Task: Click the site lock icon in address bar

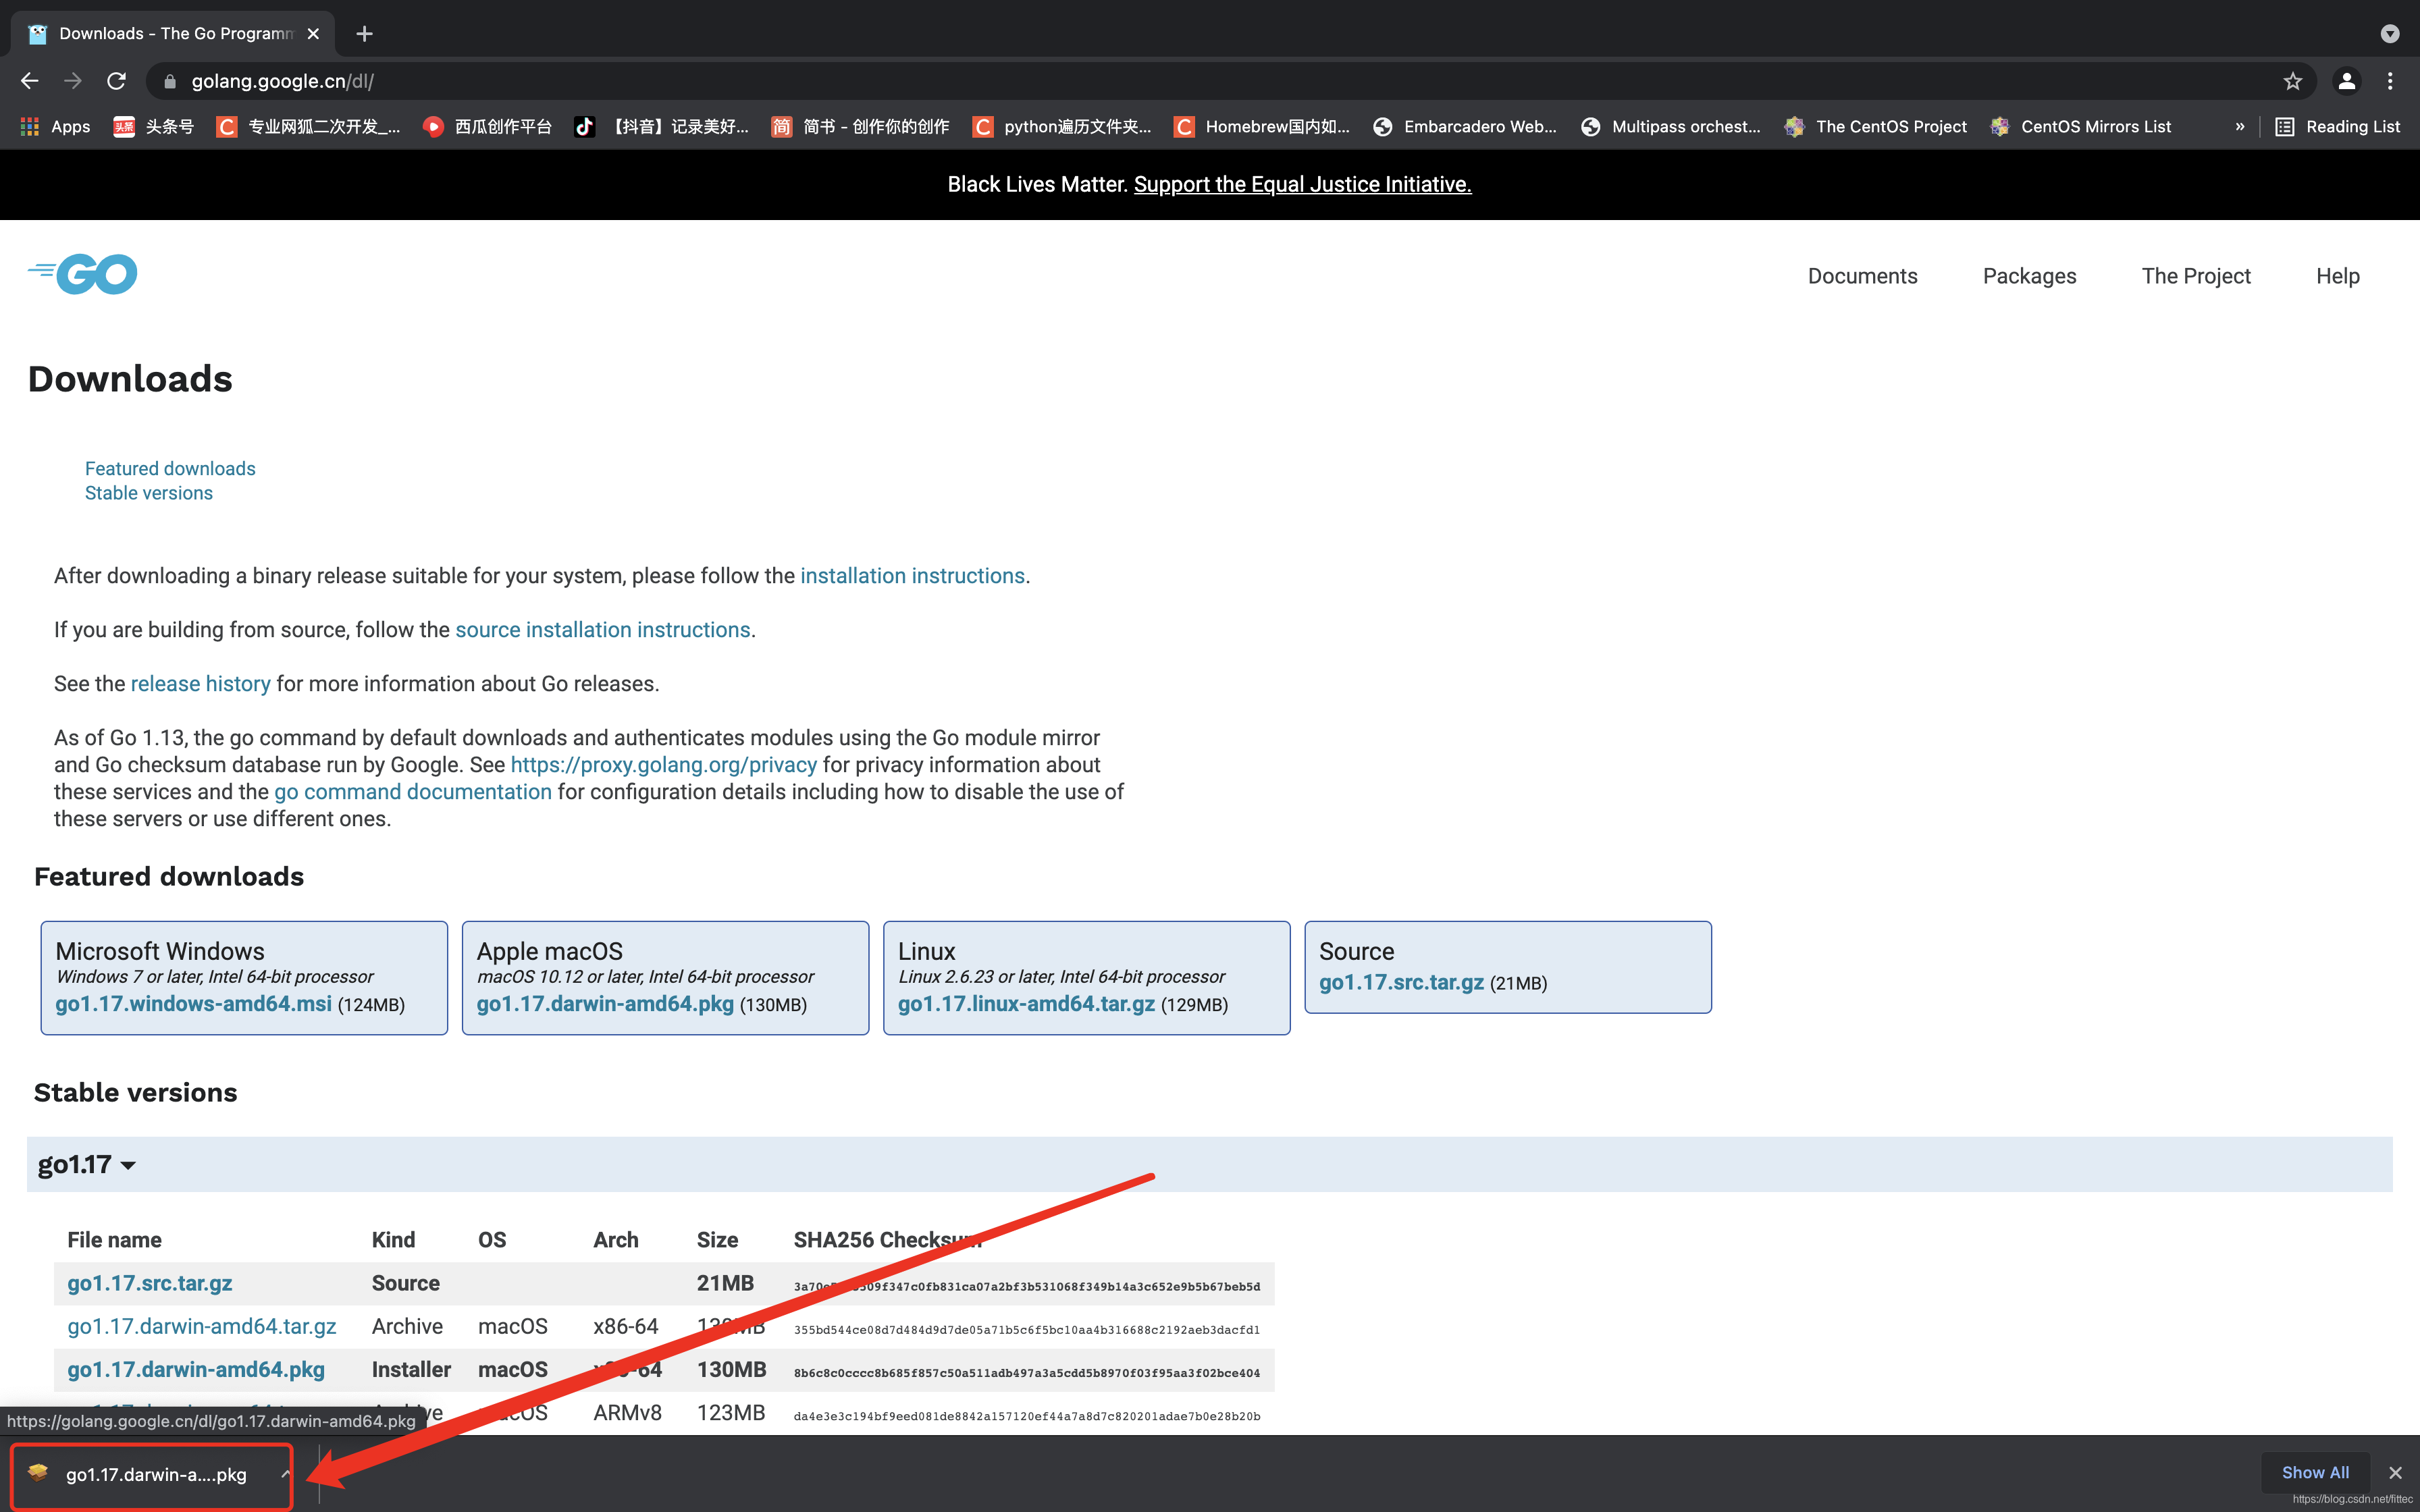Action: tap(170, 81)
